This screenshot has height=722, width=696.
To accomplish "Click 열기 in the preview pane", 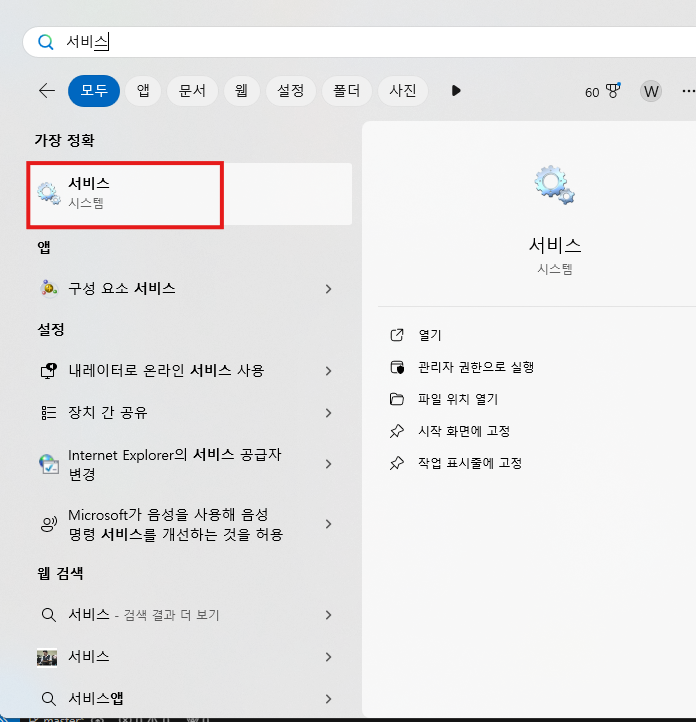I will click(x=429, y=335).
